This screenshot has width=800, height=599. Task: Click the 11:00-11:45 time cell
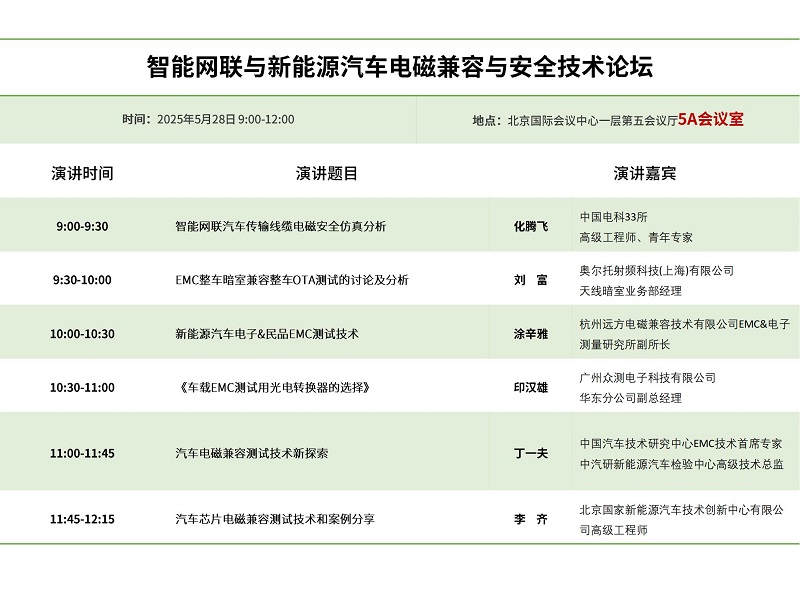(82, 453)
